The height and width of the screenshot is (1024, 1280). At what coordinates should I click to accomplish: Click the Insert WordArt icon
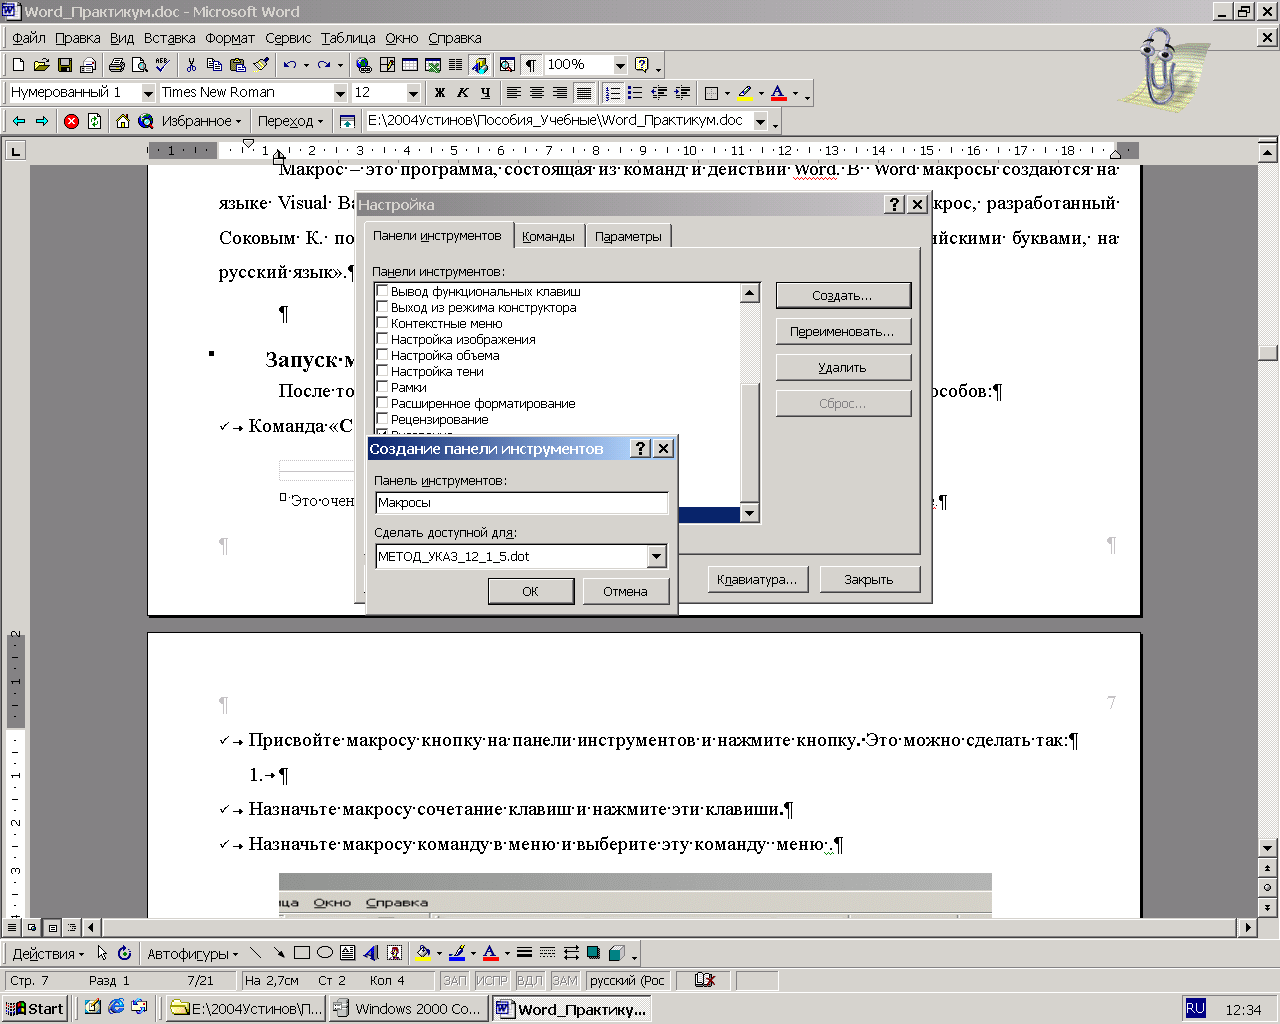click(371, 953)
